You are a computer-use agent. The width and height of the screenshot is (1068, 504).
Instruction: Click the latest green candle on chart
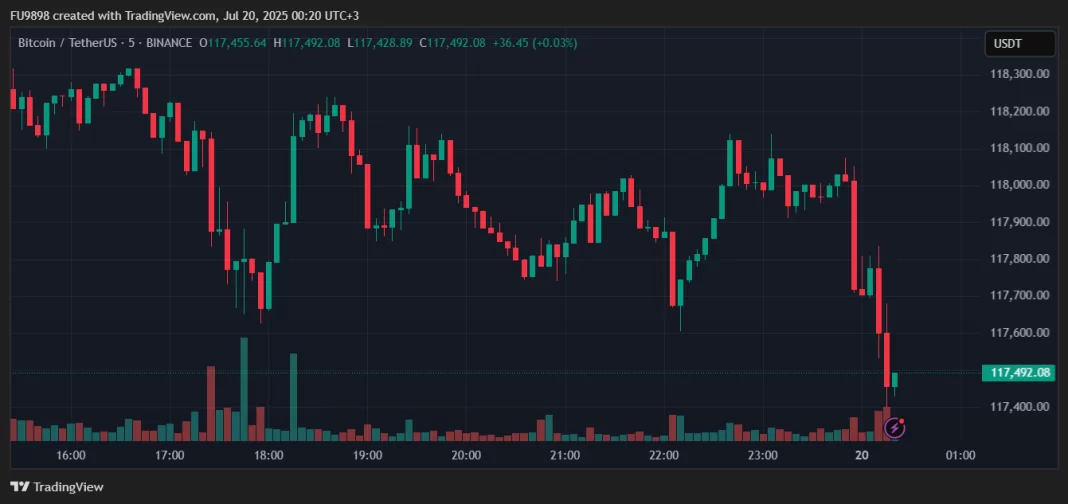(894, 380)
